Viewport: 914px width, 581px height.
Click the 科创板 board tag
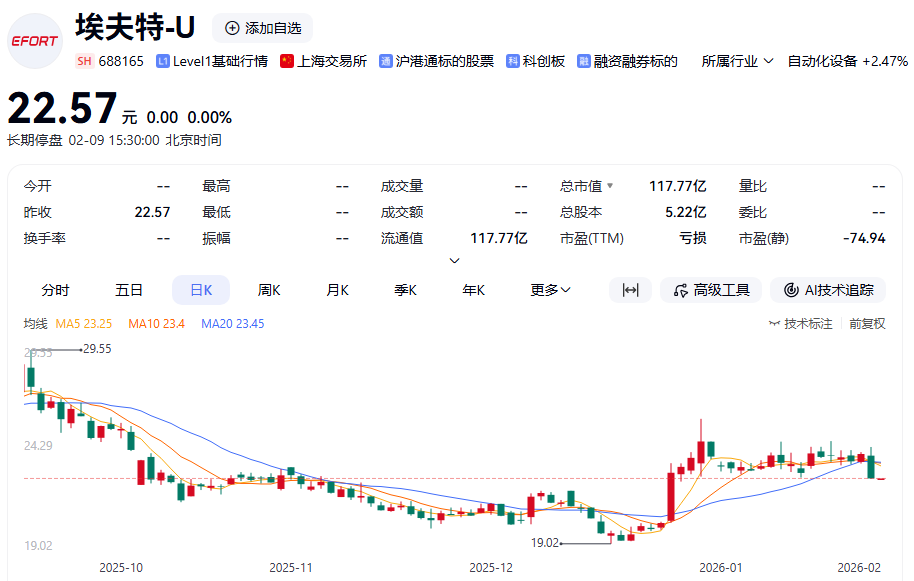tap(536, 61)
